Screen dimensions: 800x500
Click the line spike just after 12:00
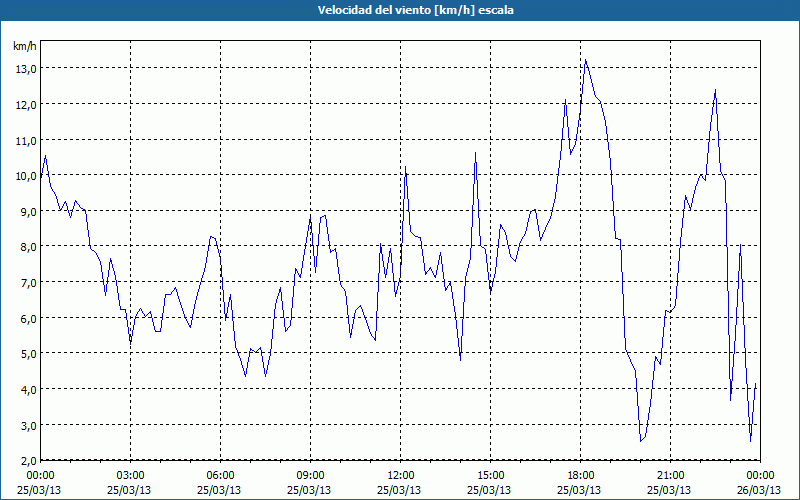406,167
